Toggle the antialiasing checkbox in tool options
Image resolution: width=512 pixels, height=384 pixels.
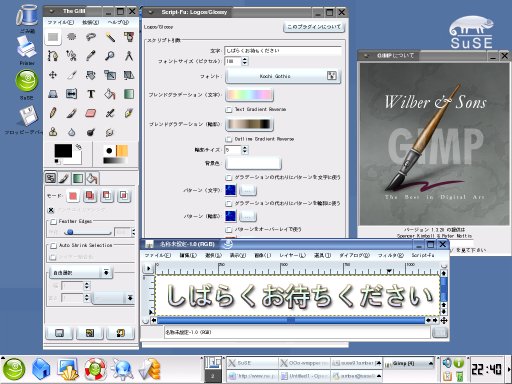[51, 210]
